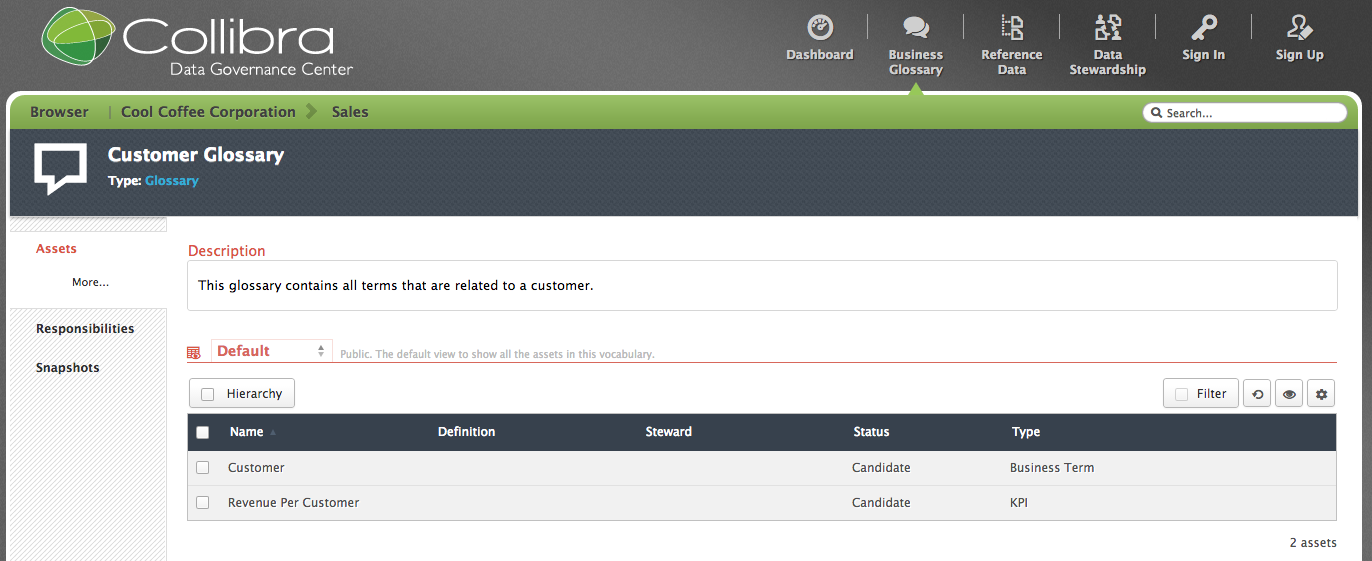Click the Business Term type cell
1372x561 pixels.
pos(1052,468)
